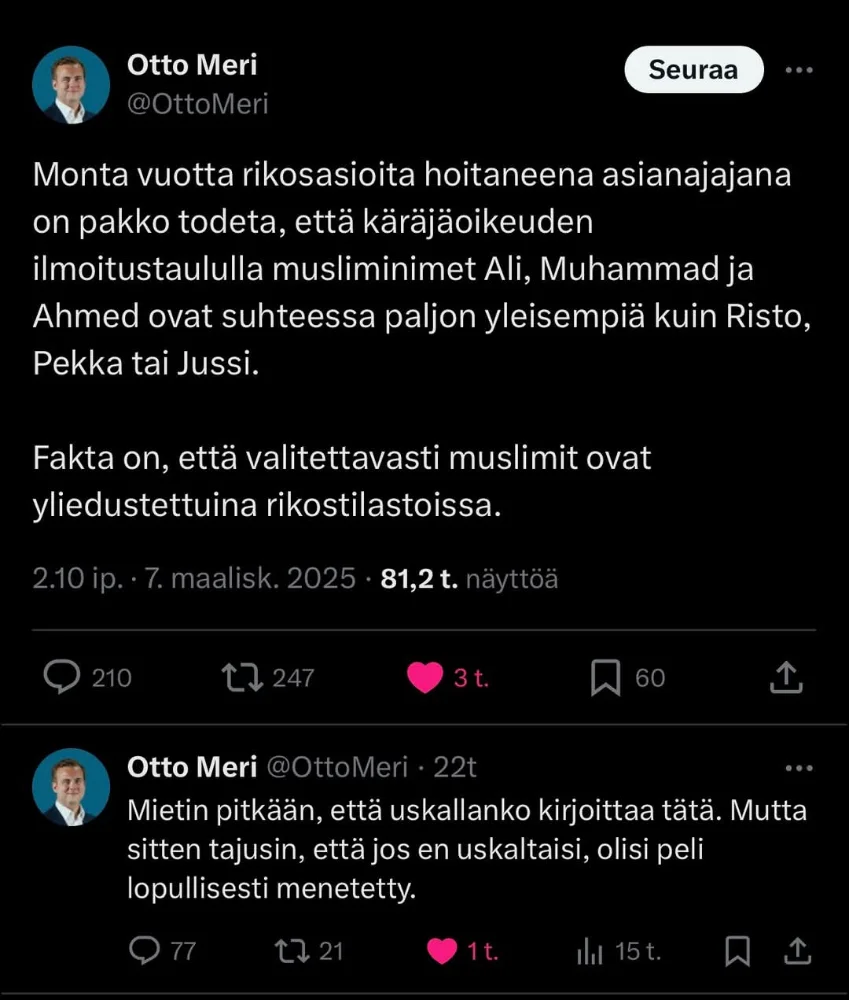Bookmark the main post with 60 saves
Viewport: 849px width, 1000px height.
tap(606, 678)
